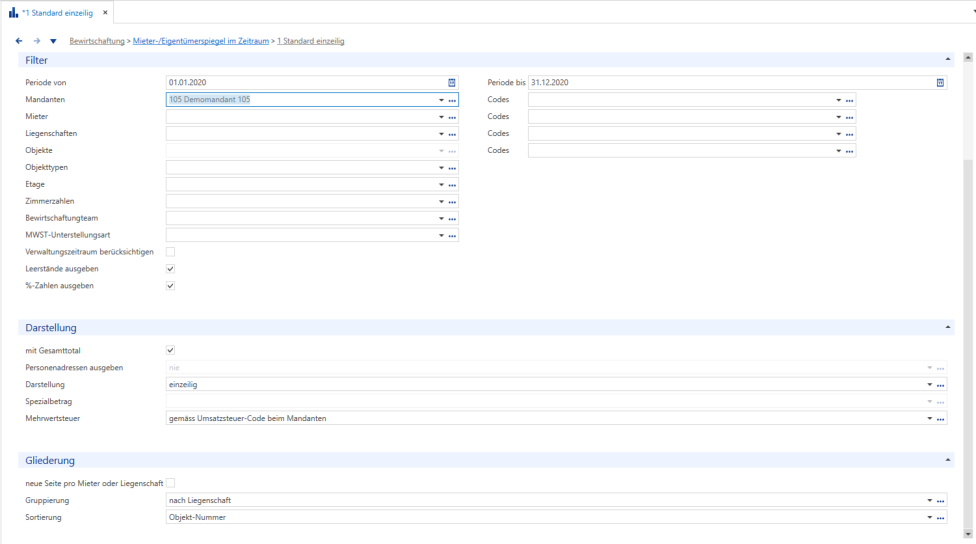Open the Sortierung dropdown arrow
976x544 pixels.
pos(930,517)
